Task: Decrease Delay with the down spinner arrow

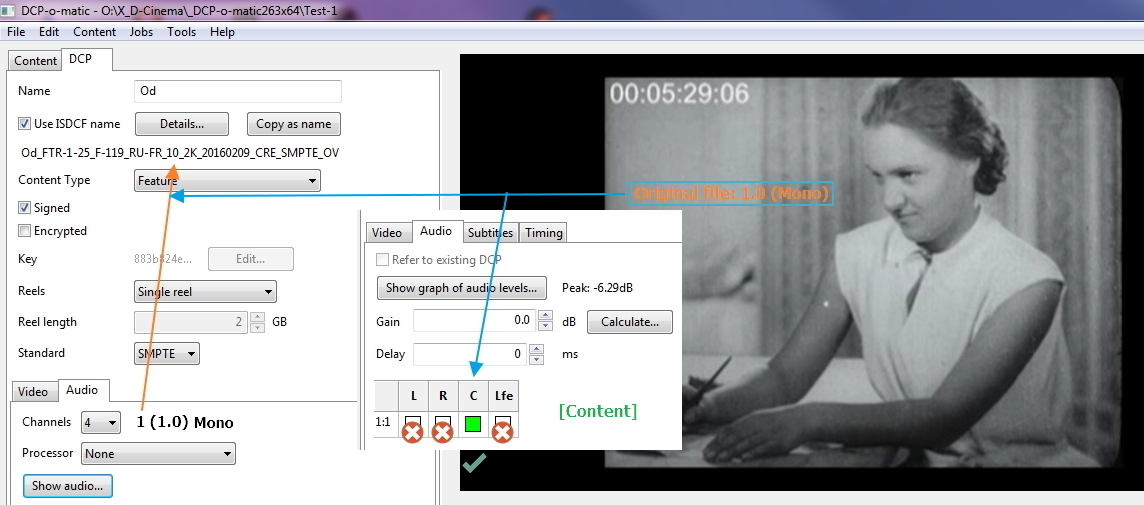Action: [x=536, y=359]
